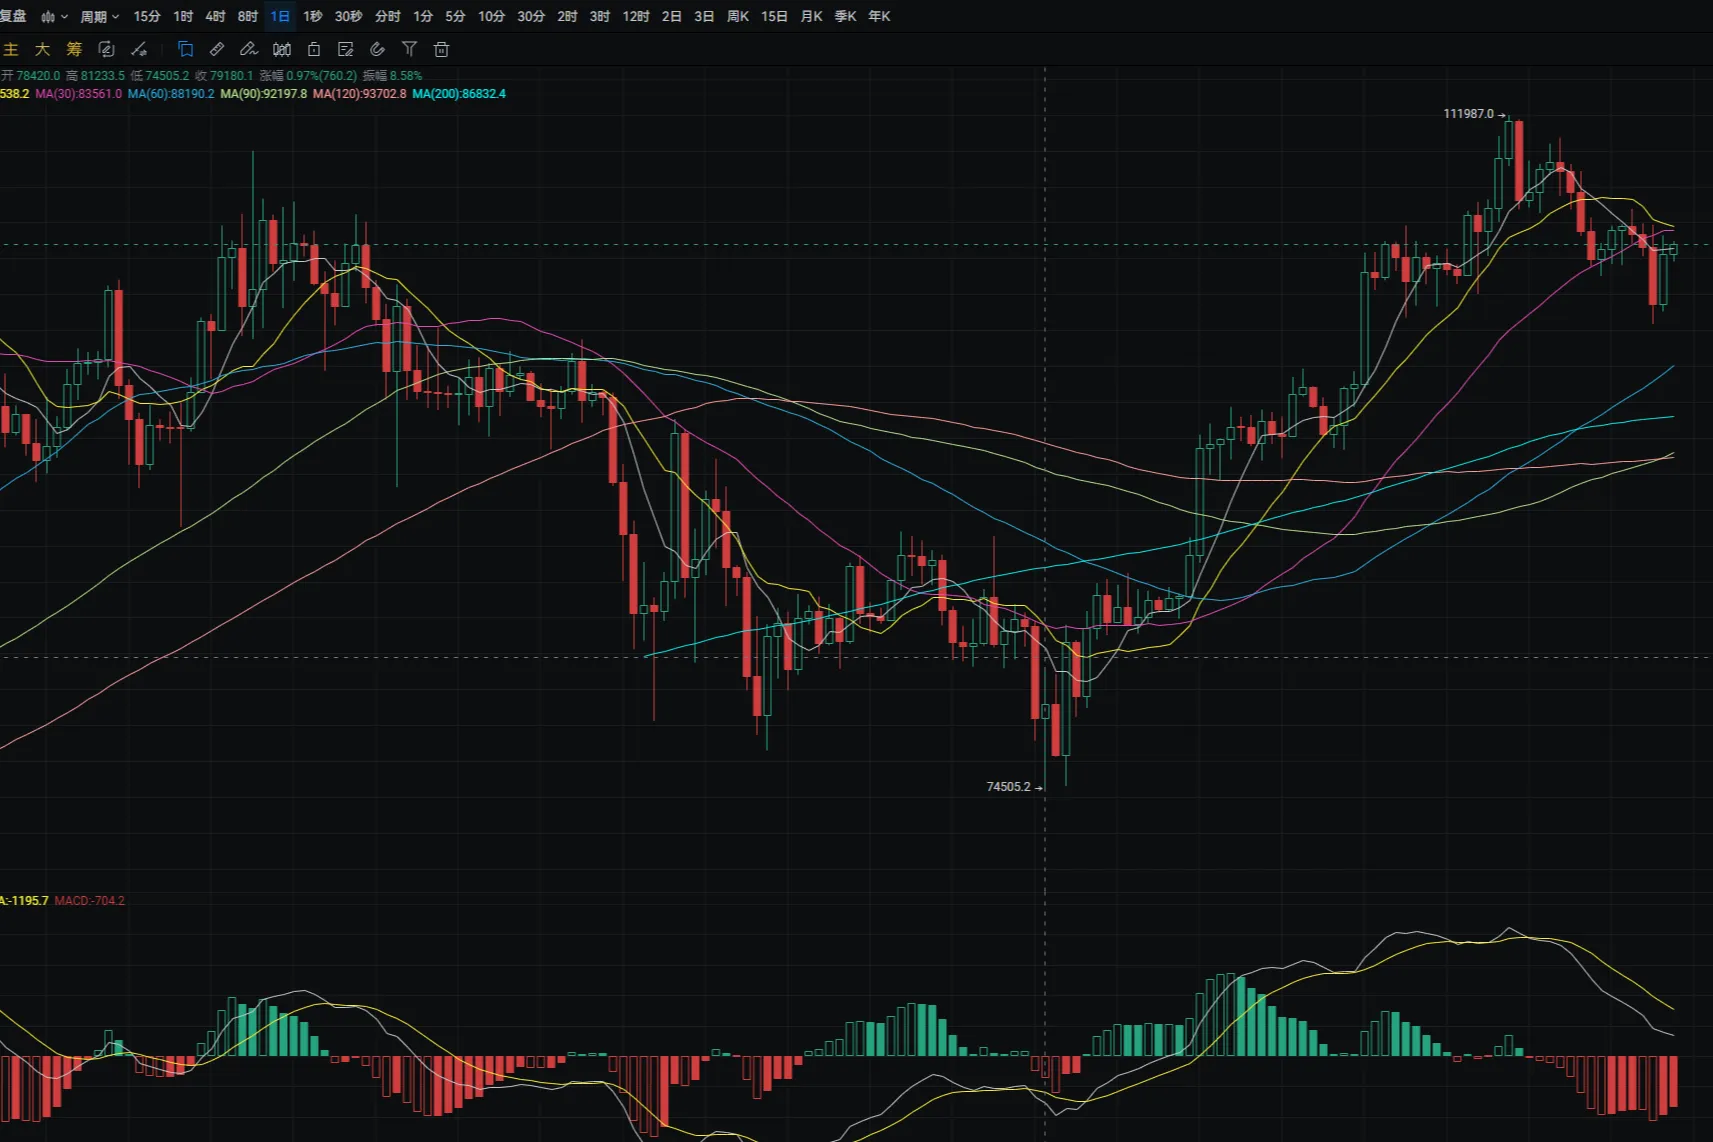Viewport: 1713px width, 1142px height.
Task: Choose the 2日 timeframe
Action: [672, 16]
